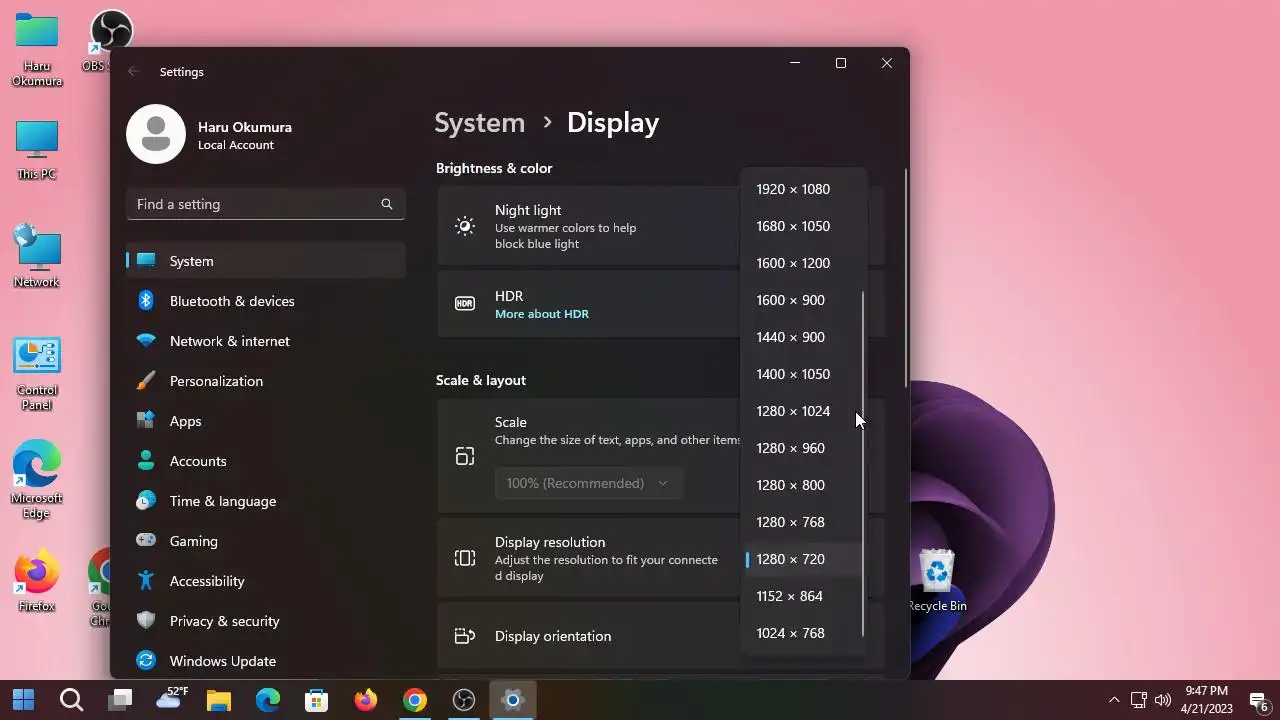Viewport: 1280px width, 720px height.
Task: Select the Recycle Bin desktop icon
Action: [937, 580]
